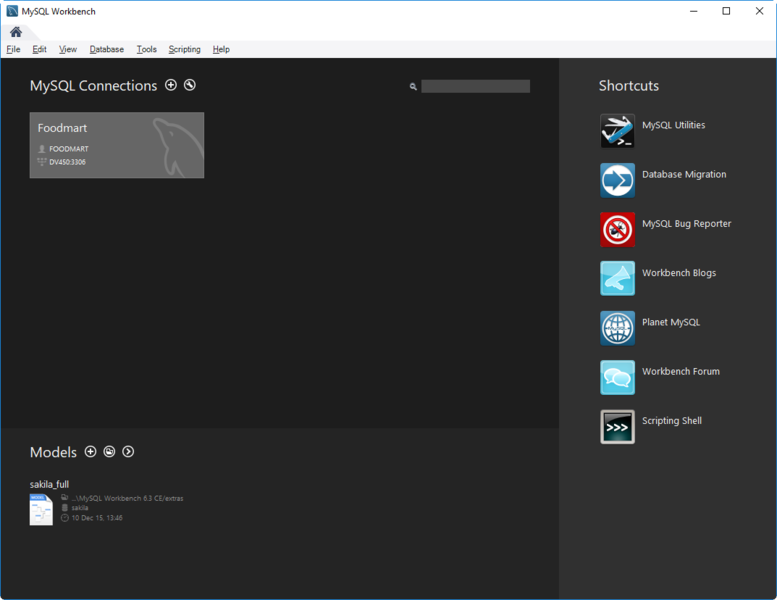Open the Database Migration shortcut icon
This screenshot has width=777, height=600.
(617, 180)
